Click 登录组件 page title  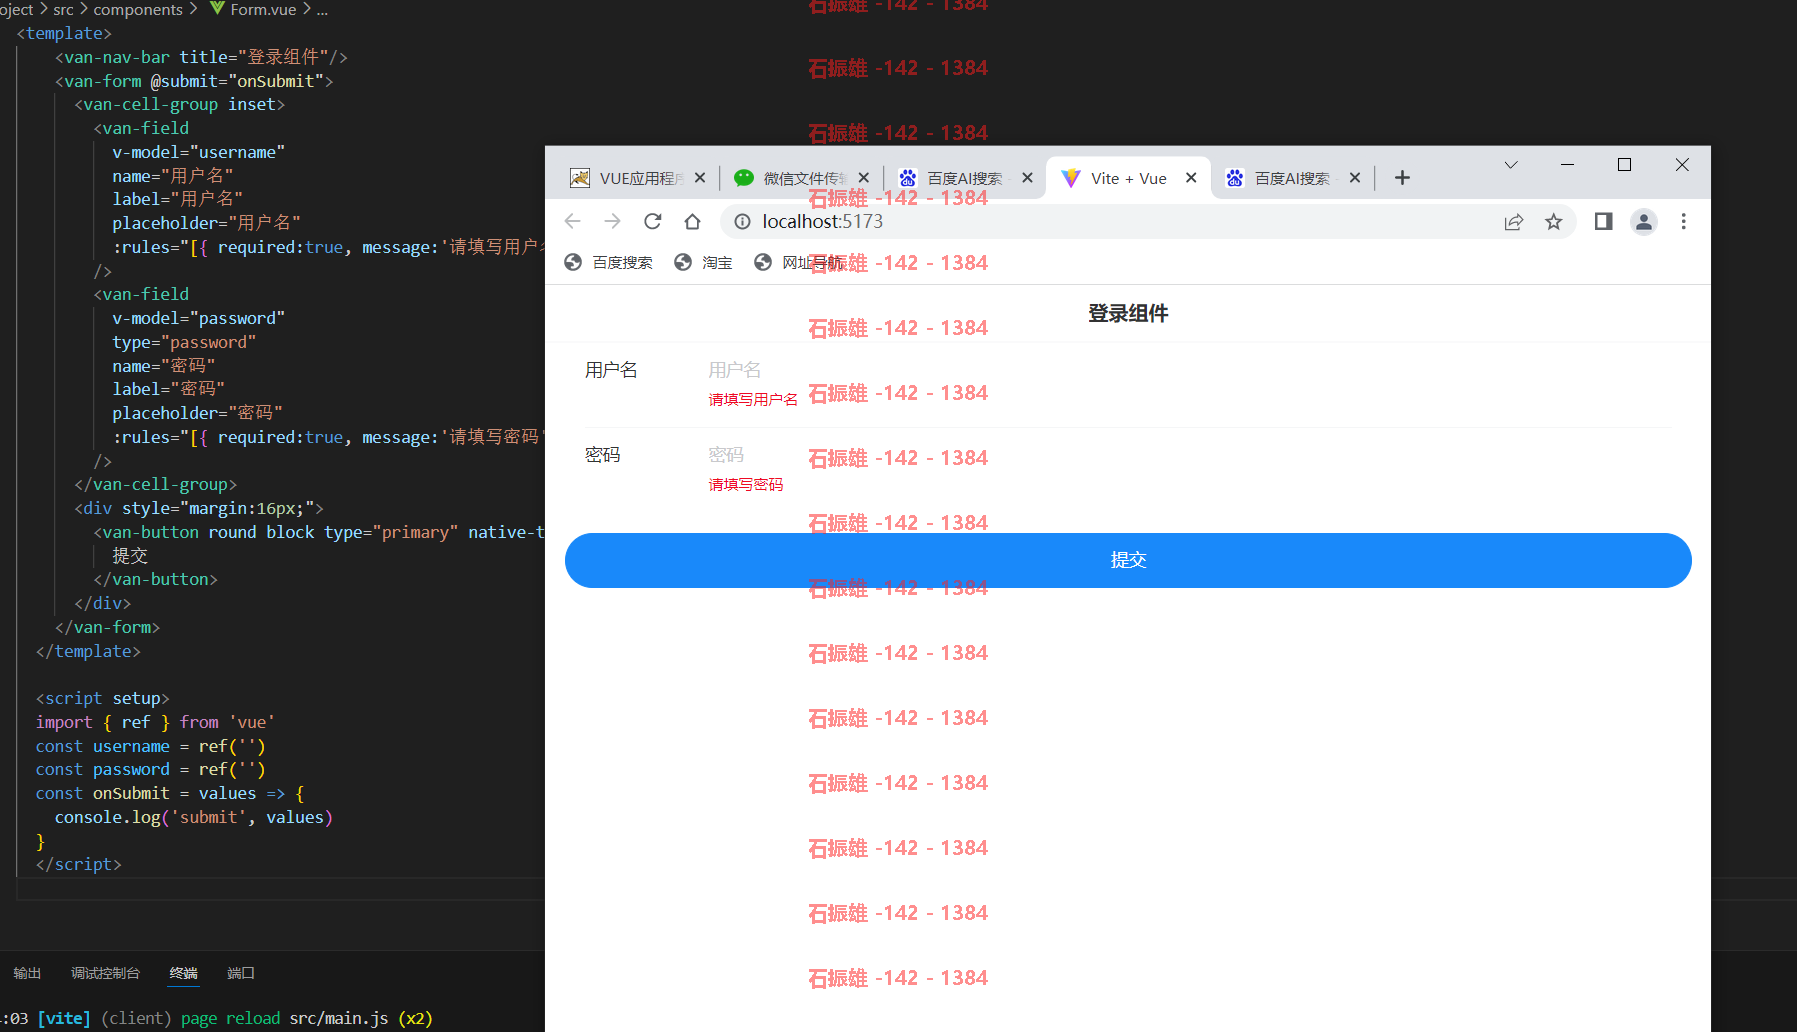tap(1128, 313)
